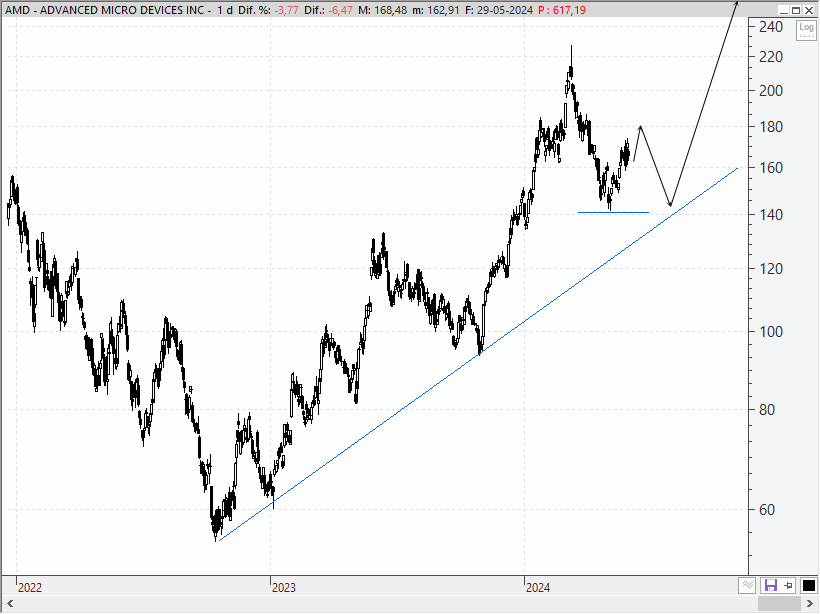Close the AMD chart window
Viewport: 820px width, 614px height.
pos(809,10)
